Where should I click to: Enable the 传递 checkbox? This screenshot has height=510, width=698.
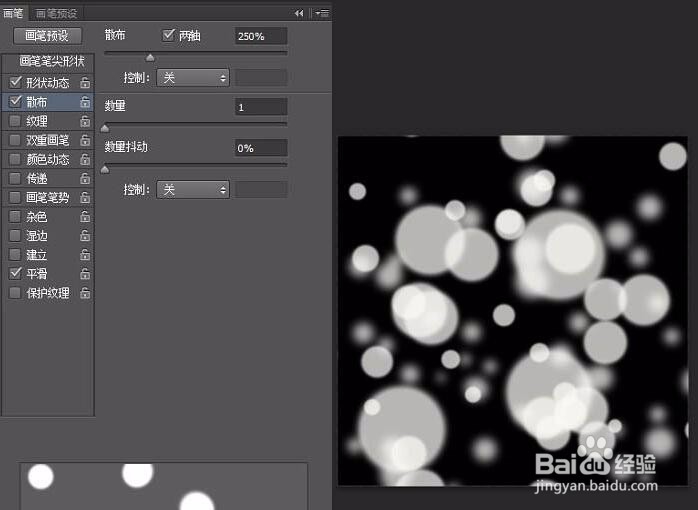click(15, 178)
